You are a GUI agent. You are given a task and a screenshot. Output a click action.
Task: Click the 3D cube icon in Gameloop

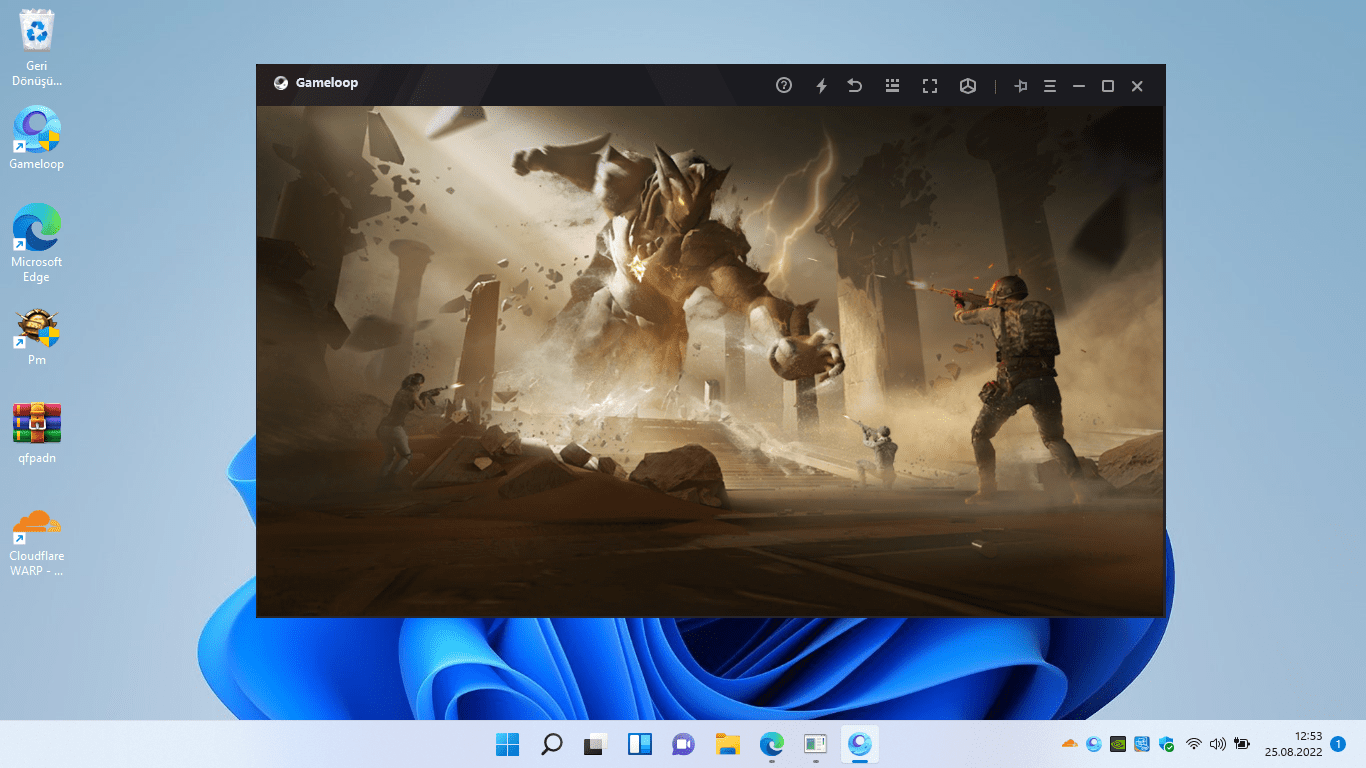click(968, 86)
